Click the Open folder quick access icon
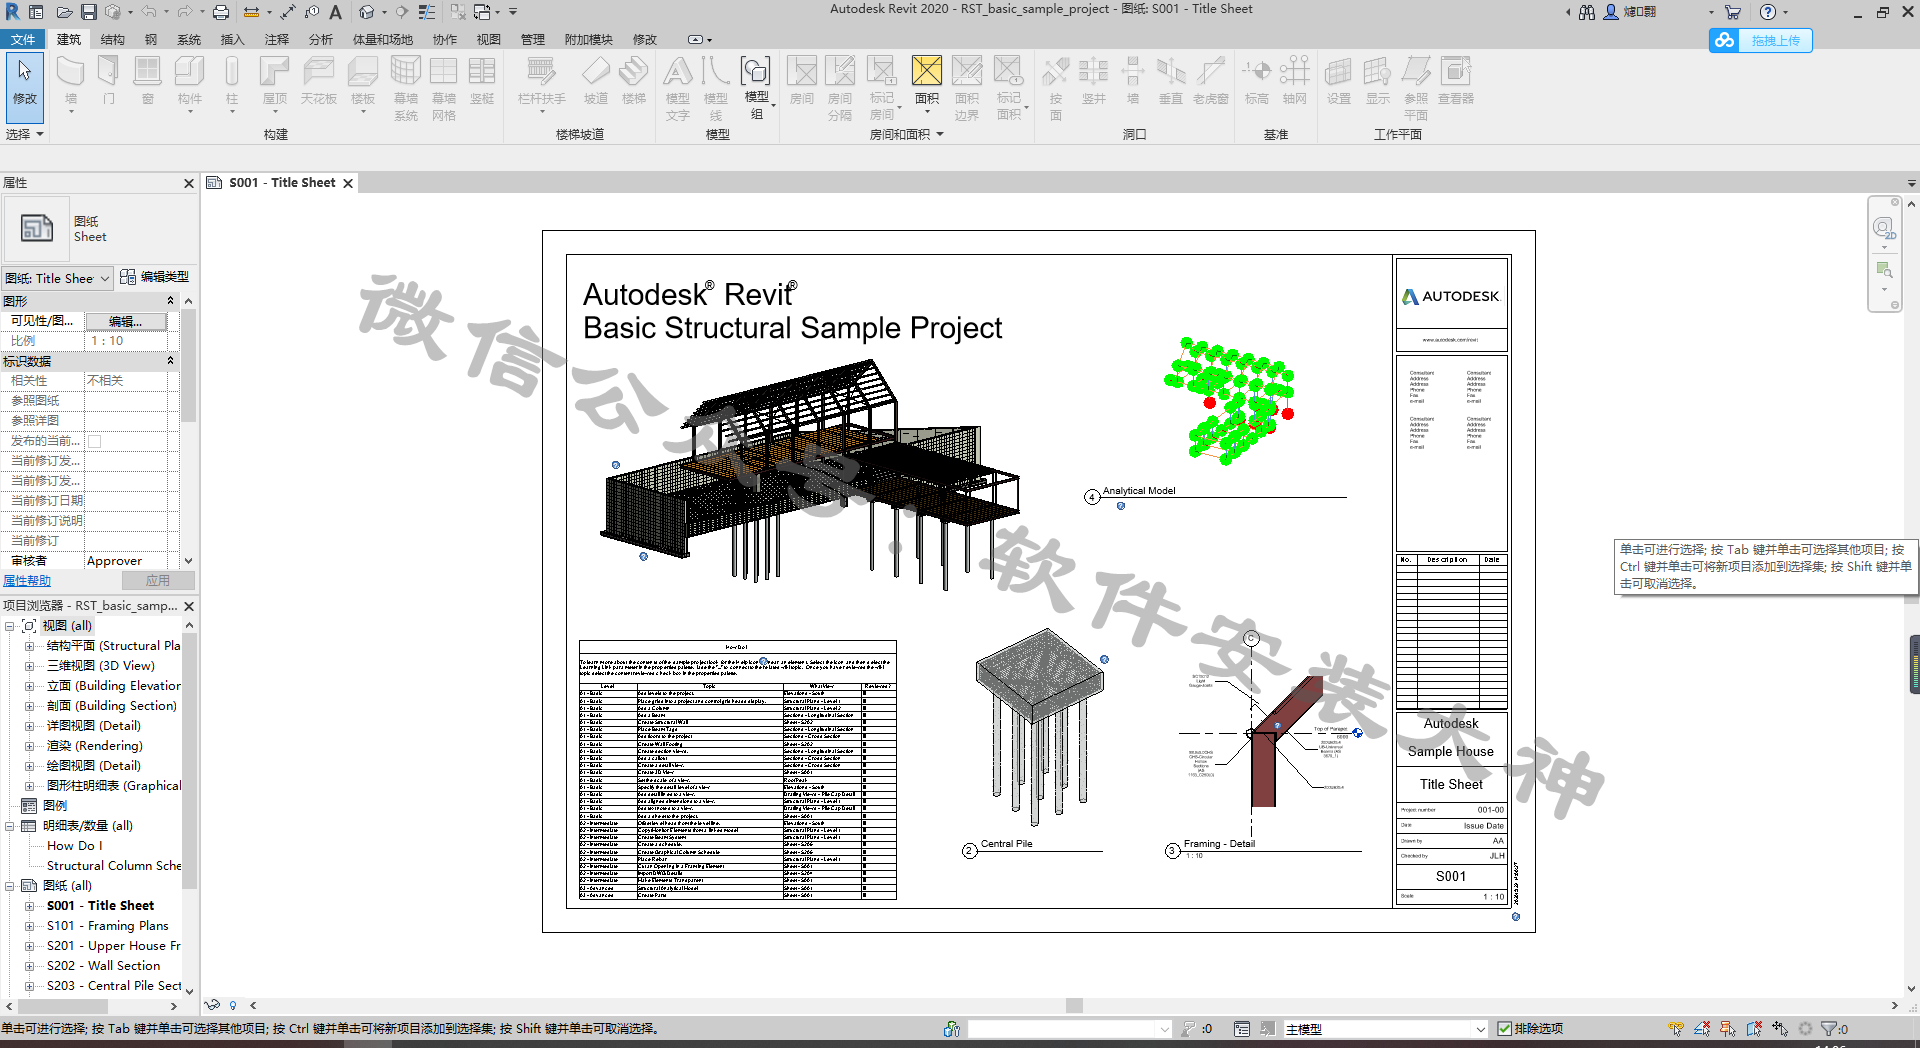Screen dimensions: 1920x1048 [x=64, y=12]
